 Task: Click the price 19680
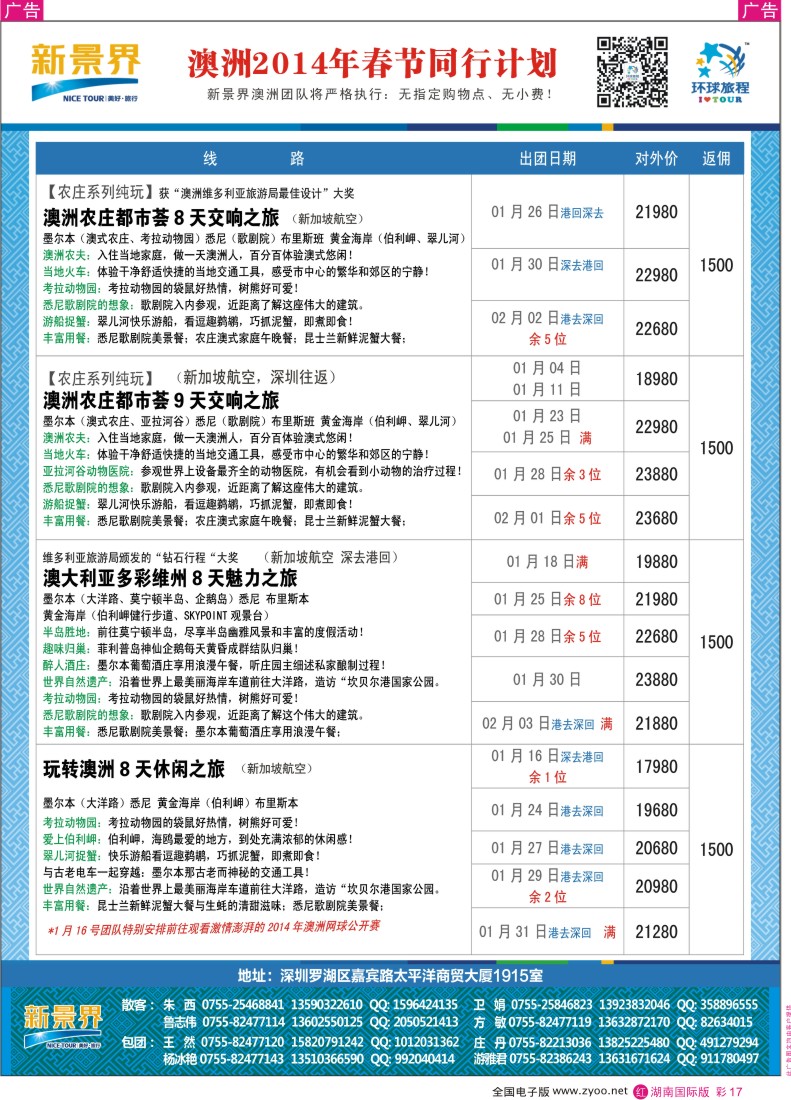656,810
